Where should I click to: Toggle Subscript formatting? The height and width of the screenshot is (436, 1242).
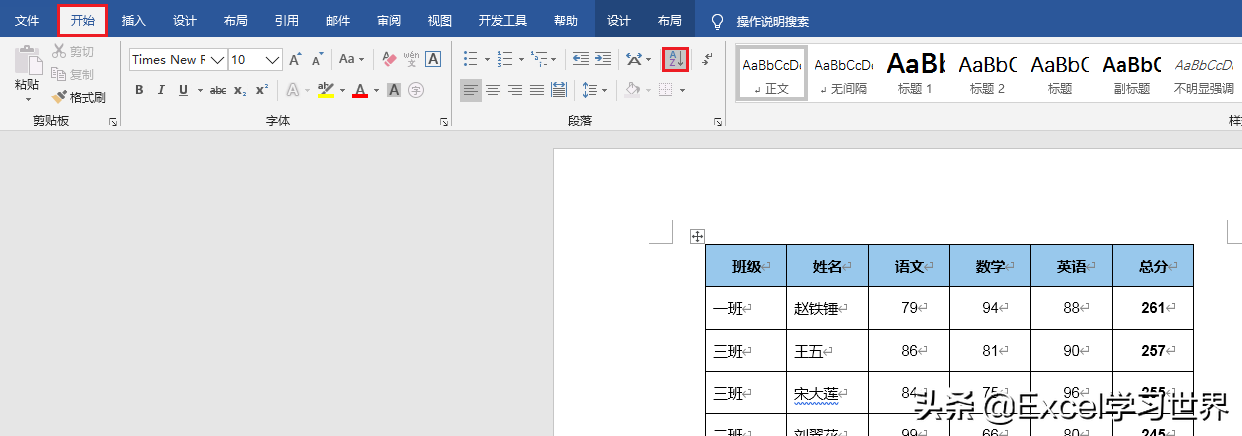(240, 90)
